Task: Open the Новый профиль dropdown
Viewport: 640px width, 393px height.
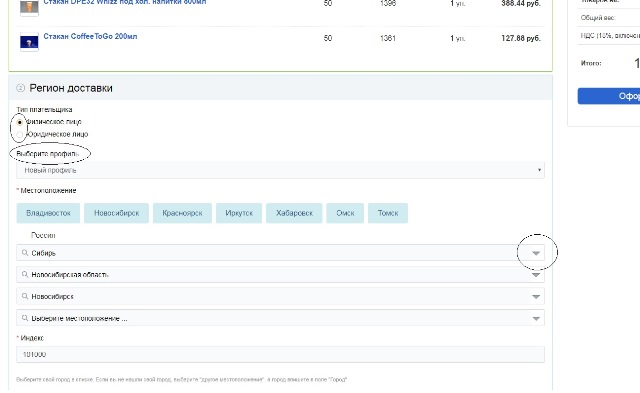Action: [x=280, y=170]
